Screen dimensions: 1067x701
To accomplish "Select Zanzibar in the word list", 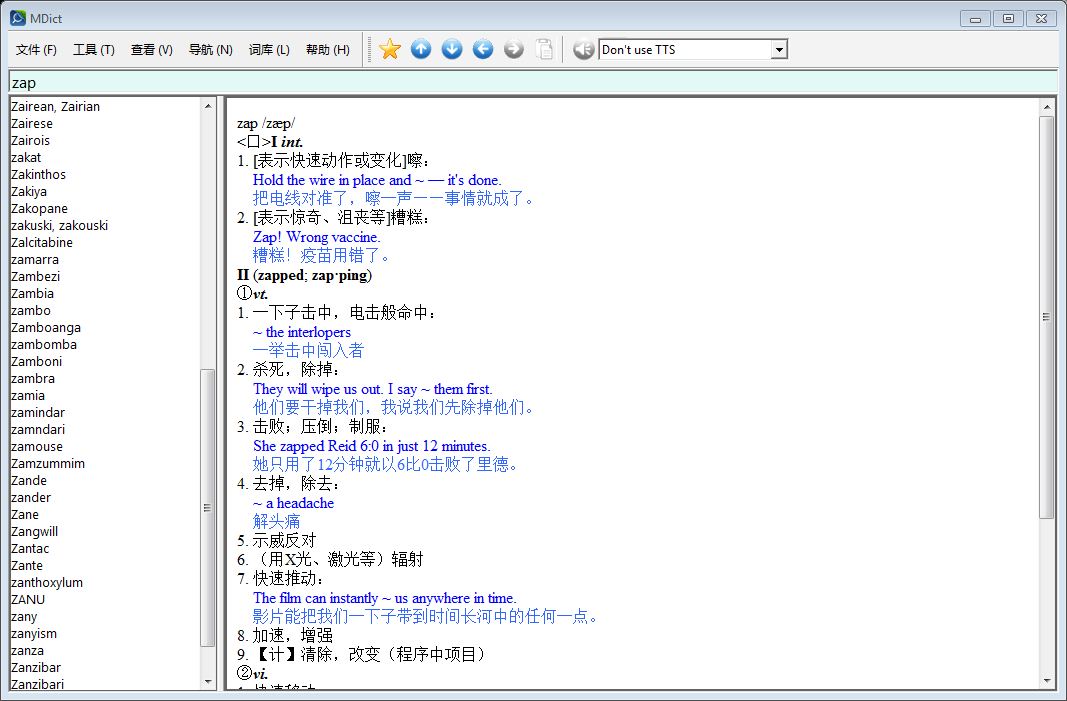I will [35, 667].
